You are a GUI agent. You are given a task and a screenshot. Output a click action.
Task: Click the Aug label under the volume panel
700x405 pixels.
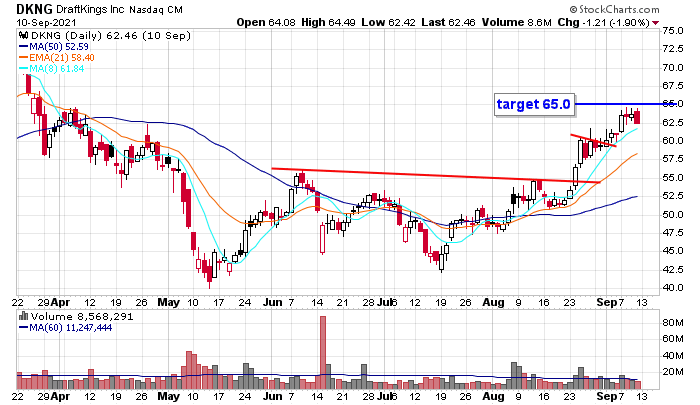[493, 397]
